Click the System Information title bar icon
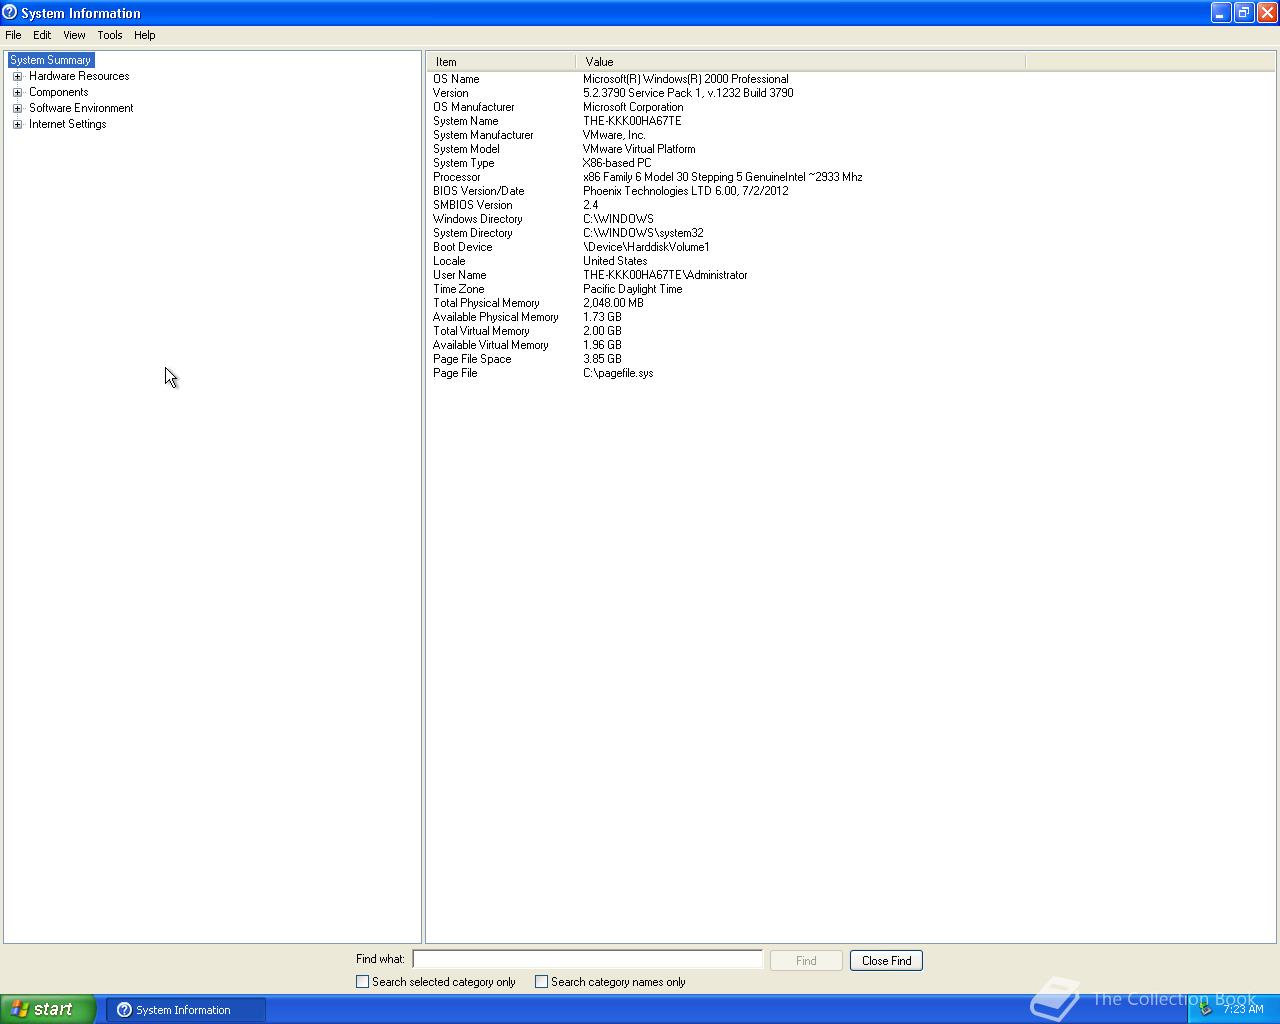The height and width of the screenshot is (1024, 1280). pos(10,13)
